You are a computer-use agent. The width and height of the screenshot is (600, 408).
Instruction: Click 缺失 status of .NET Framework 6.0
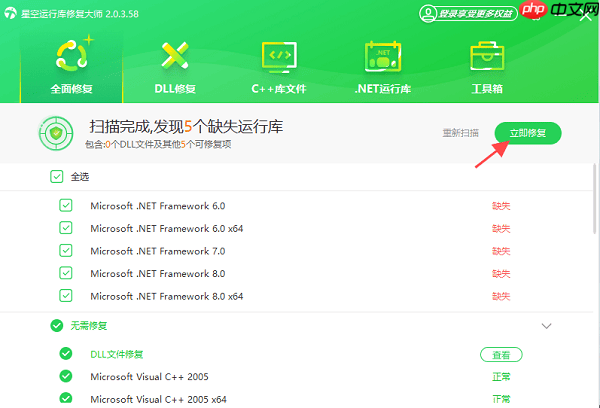(x=501, y=206)
